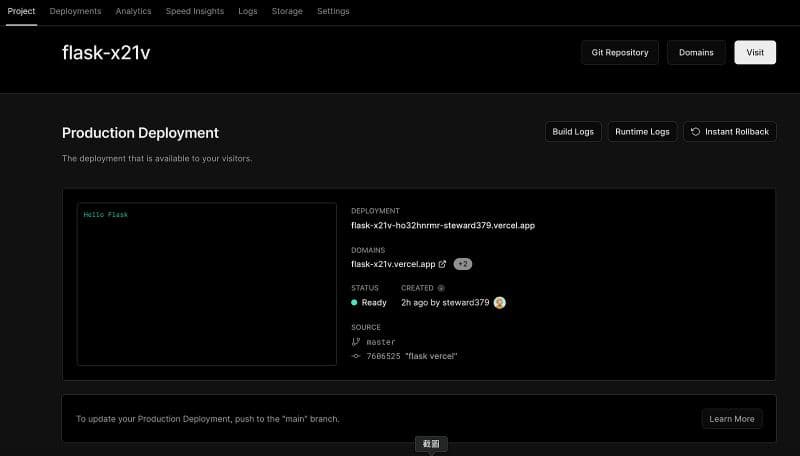Open the Storage tab
This screenshot has height=456, width=800.
[x=287, y=11]
